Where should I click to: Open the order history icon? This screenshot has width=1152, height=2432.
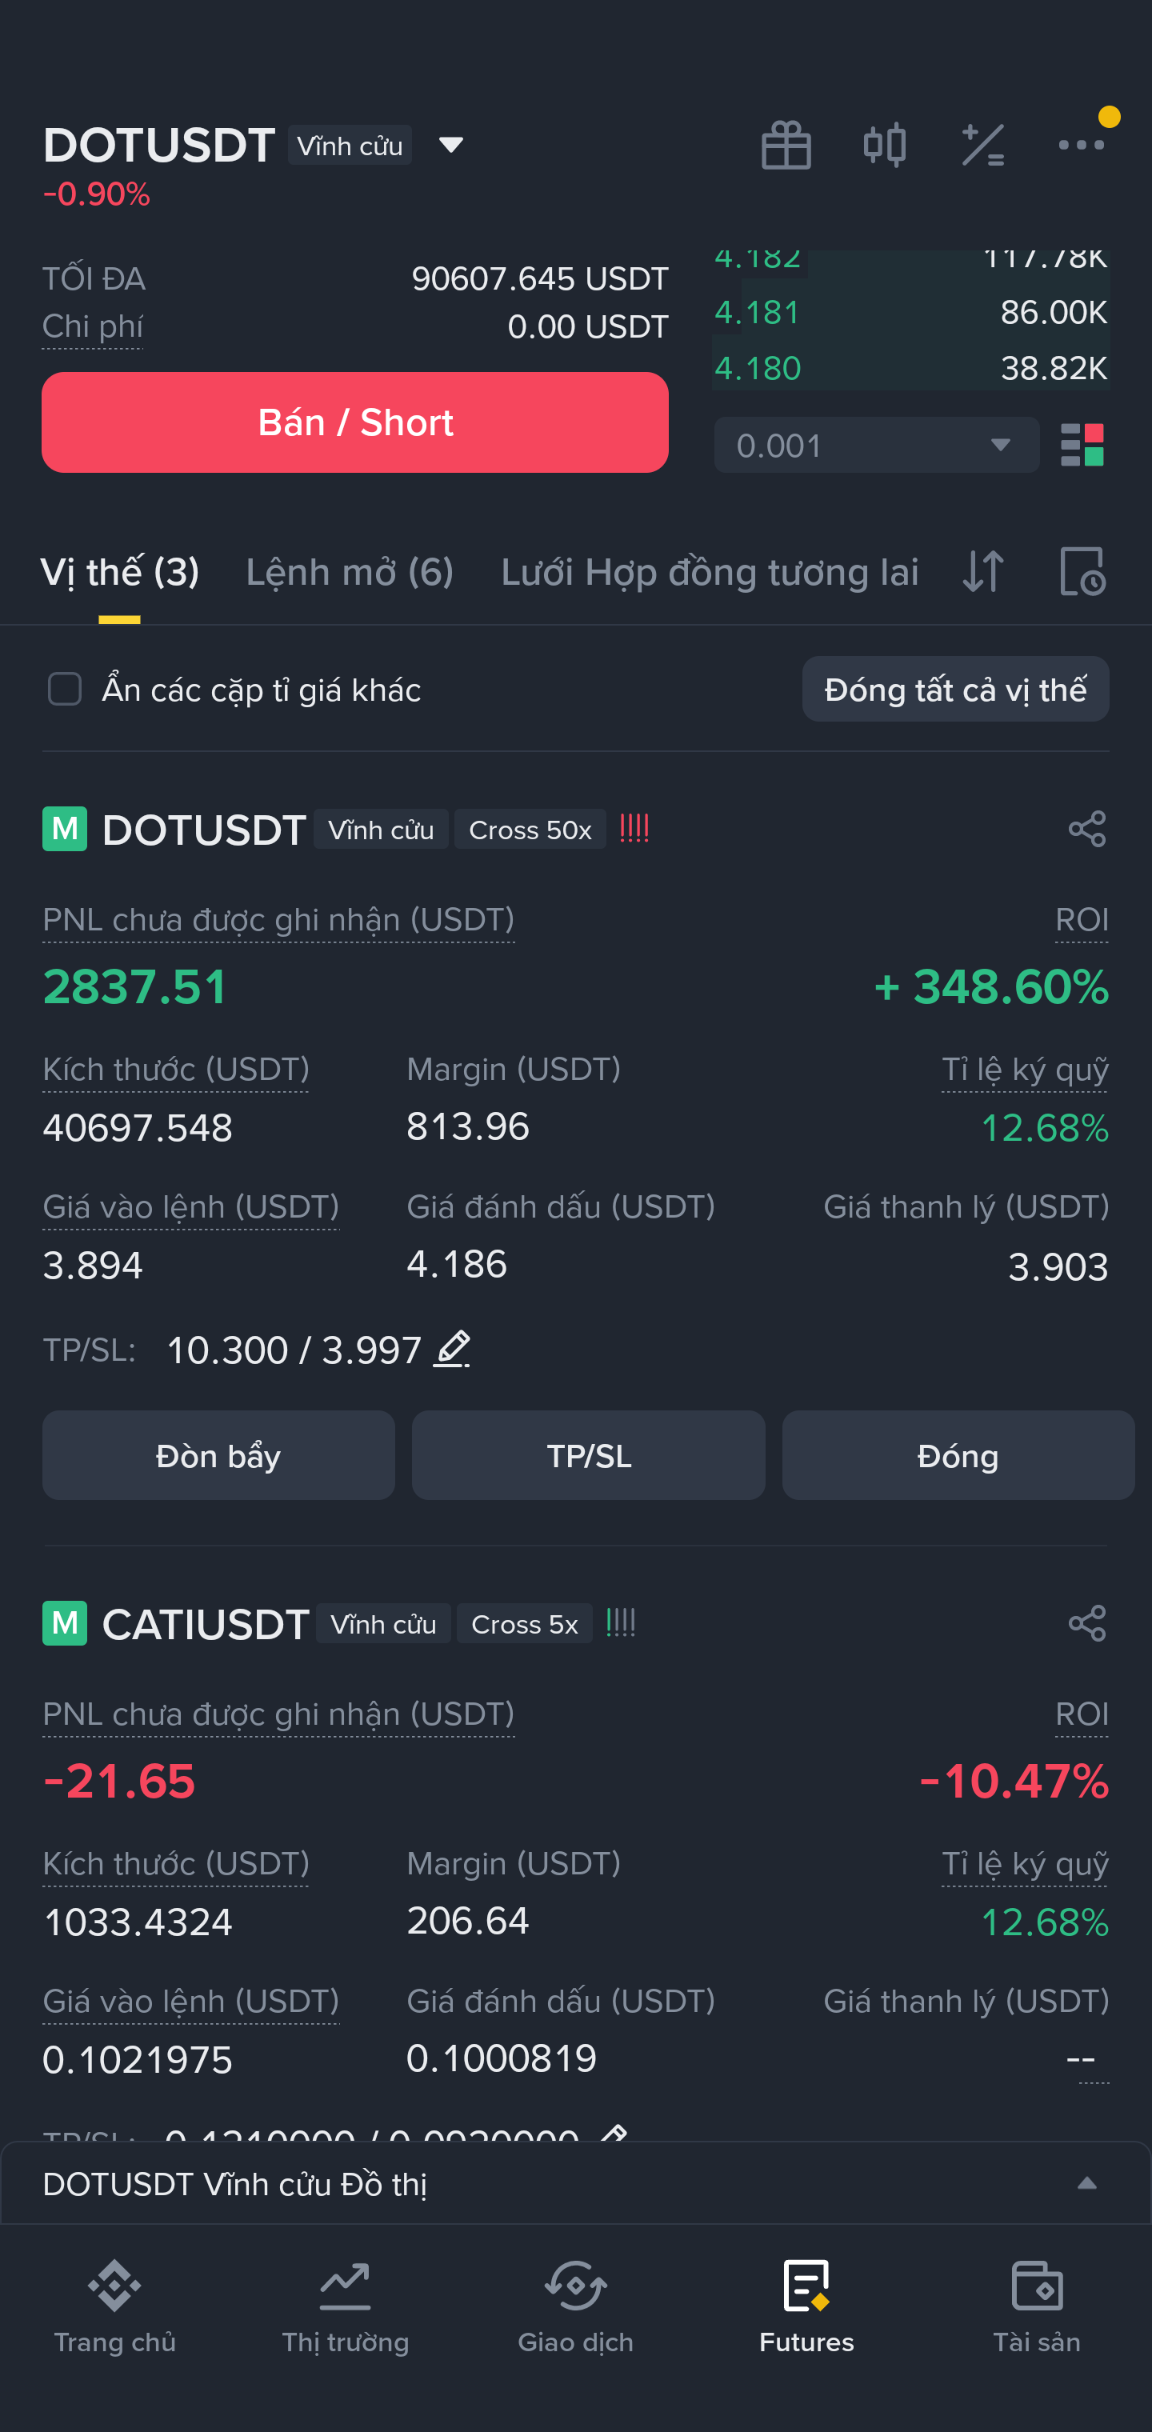click(x=1082, y=572)
